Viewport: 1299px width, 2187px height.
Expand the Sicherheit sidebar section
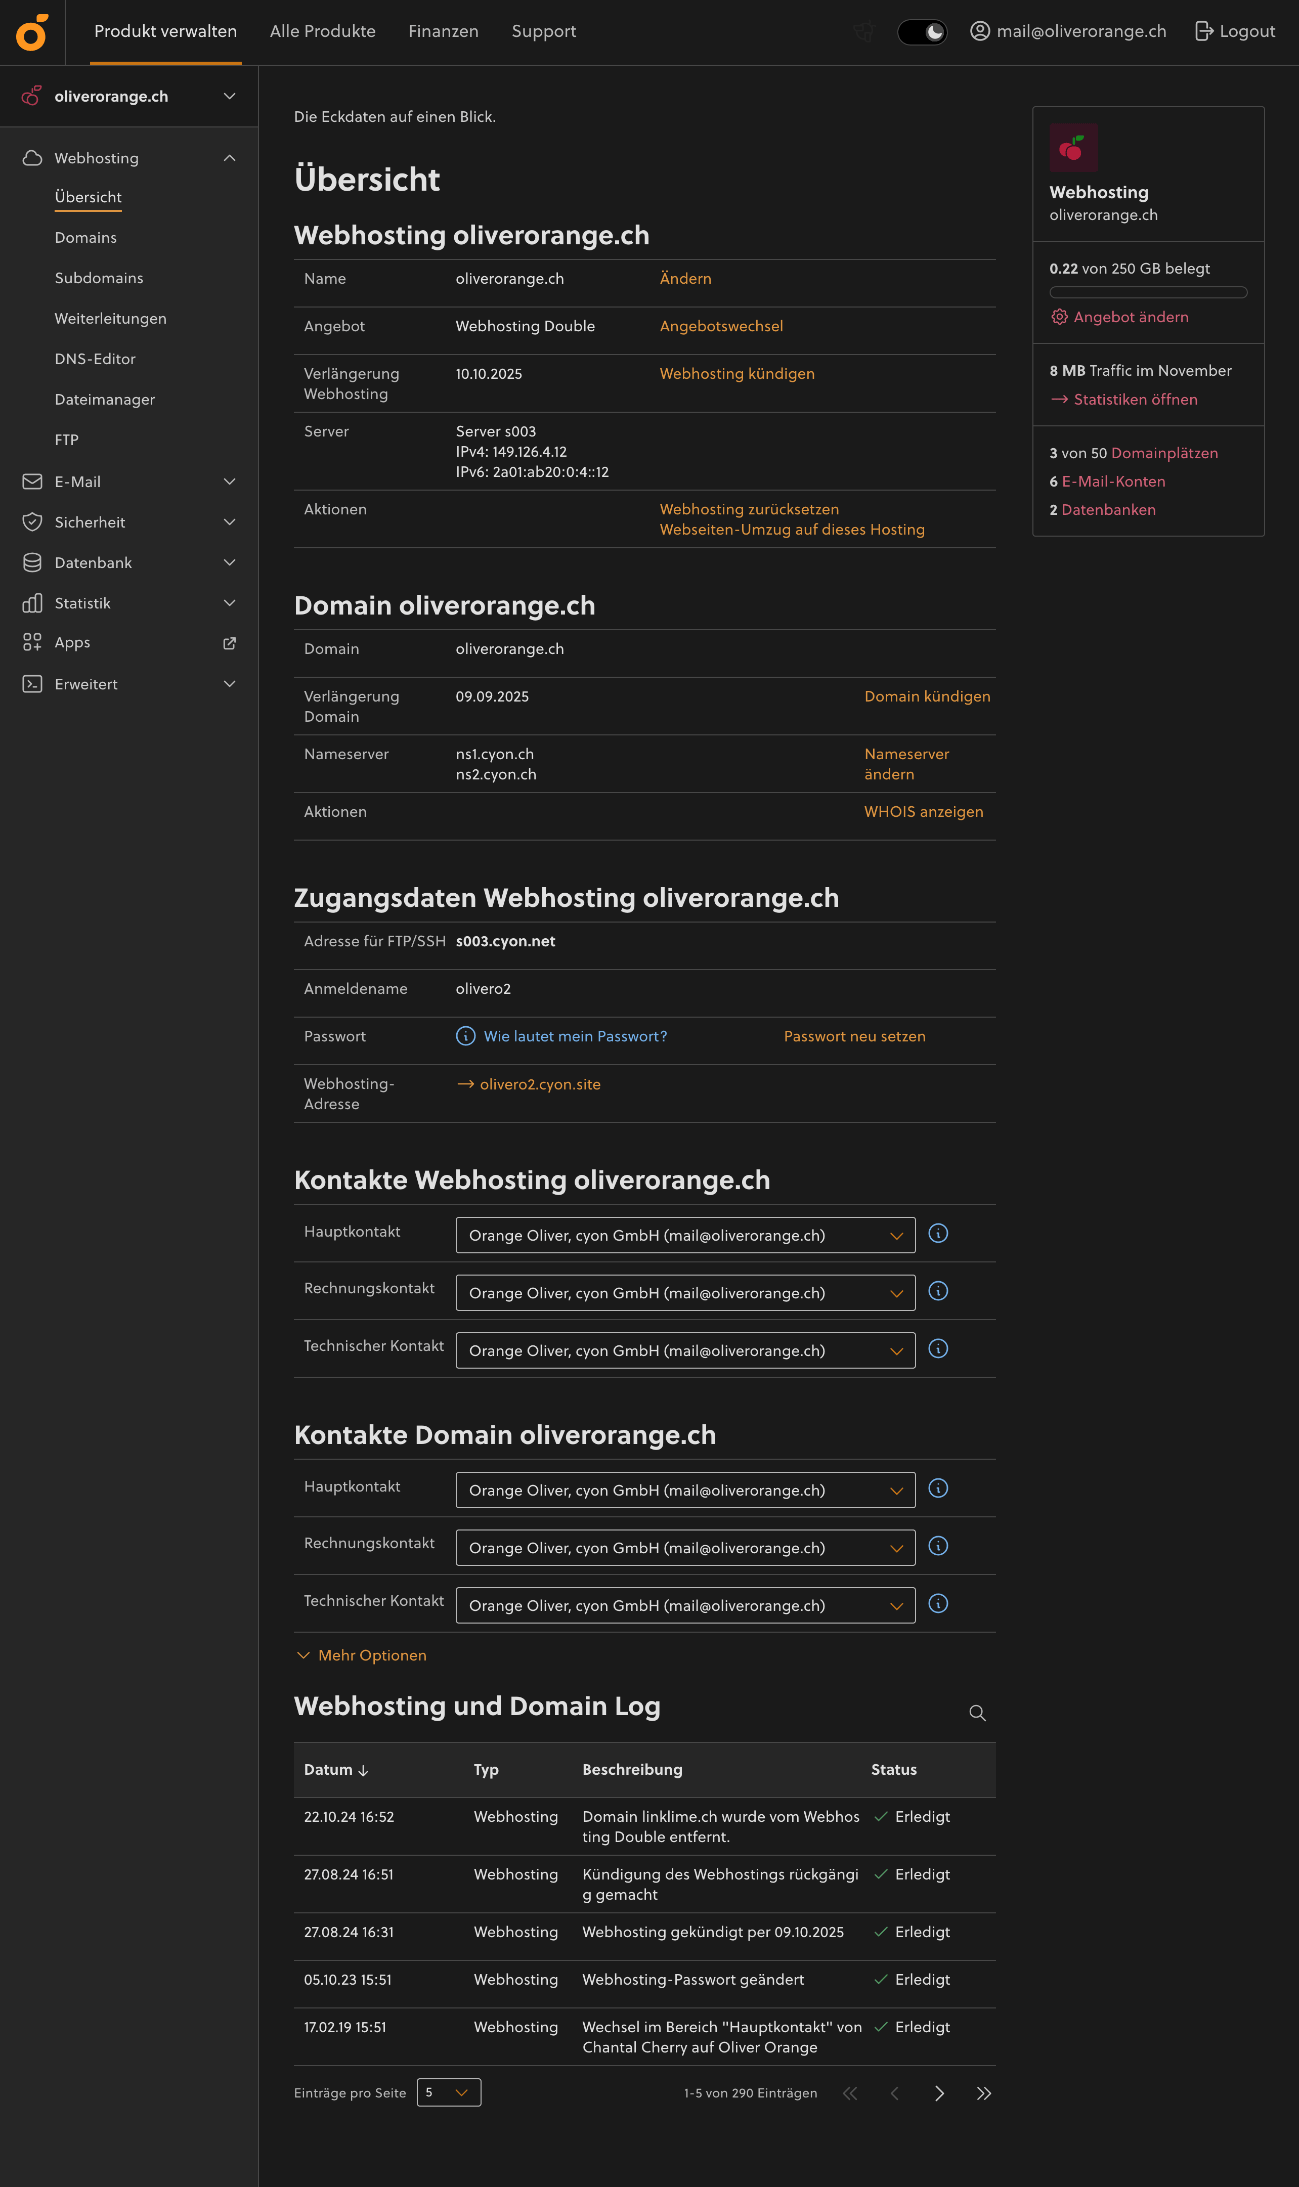coord(230,522)
